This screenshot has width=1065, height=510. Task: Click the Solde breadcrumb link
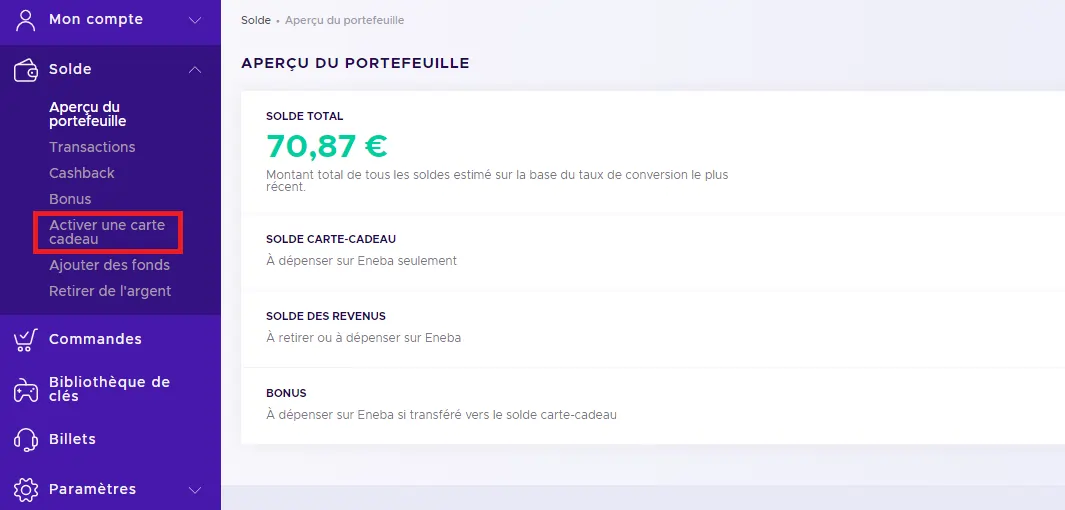[x=256, y=20]
